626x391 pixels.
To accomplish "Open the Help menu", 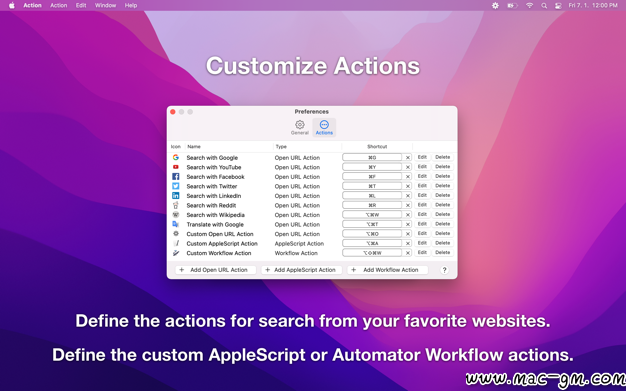I will point(131,6).
